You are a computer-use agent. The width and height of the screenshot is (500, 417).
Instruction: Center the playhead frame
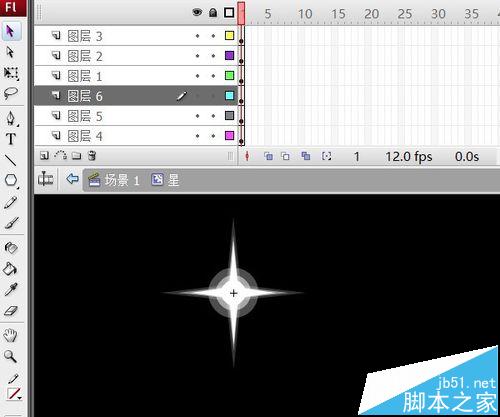pos(247,156)
